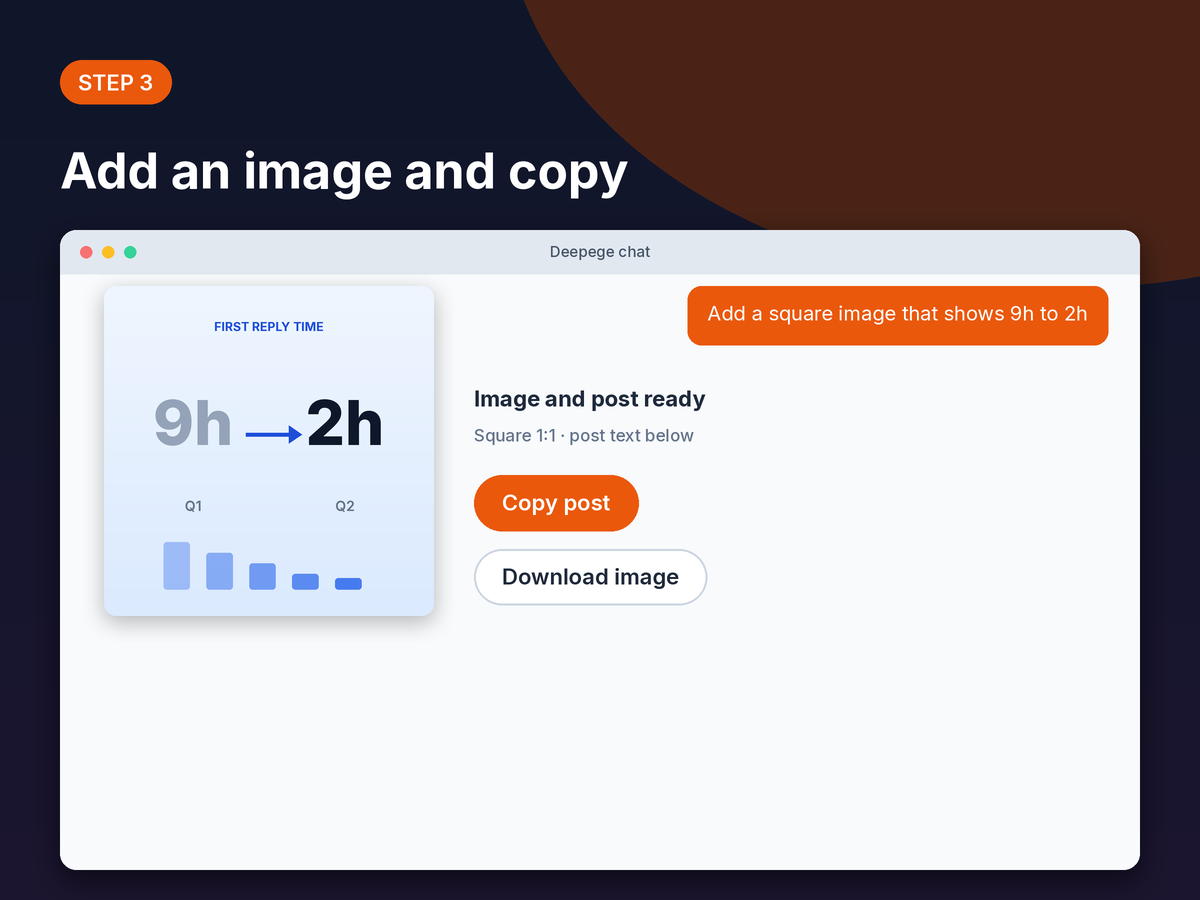Click the Copy post button
Image resolution: width=1200 pixels, height=900 pixels.
[556, 503]
